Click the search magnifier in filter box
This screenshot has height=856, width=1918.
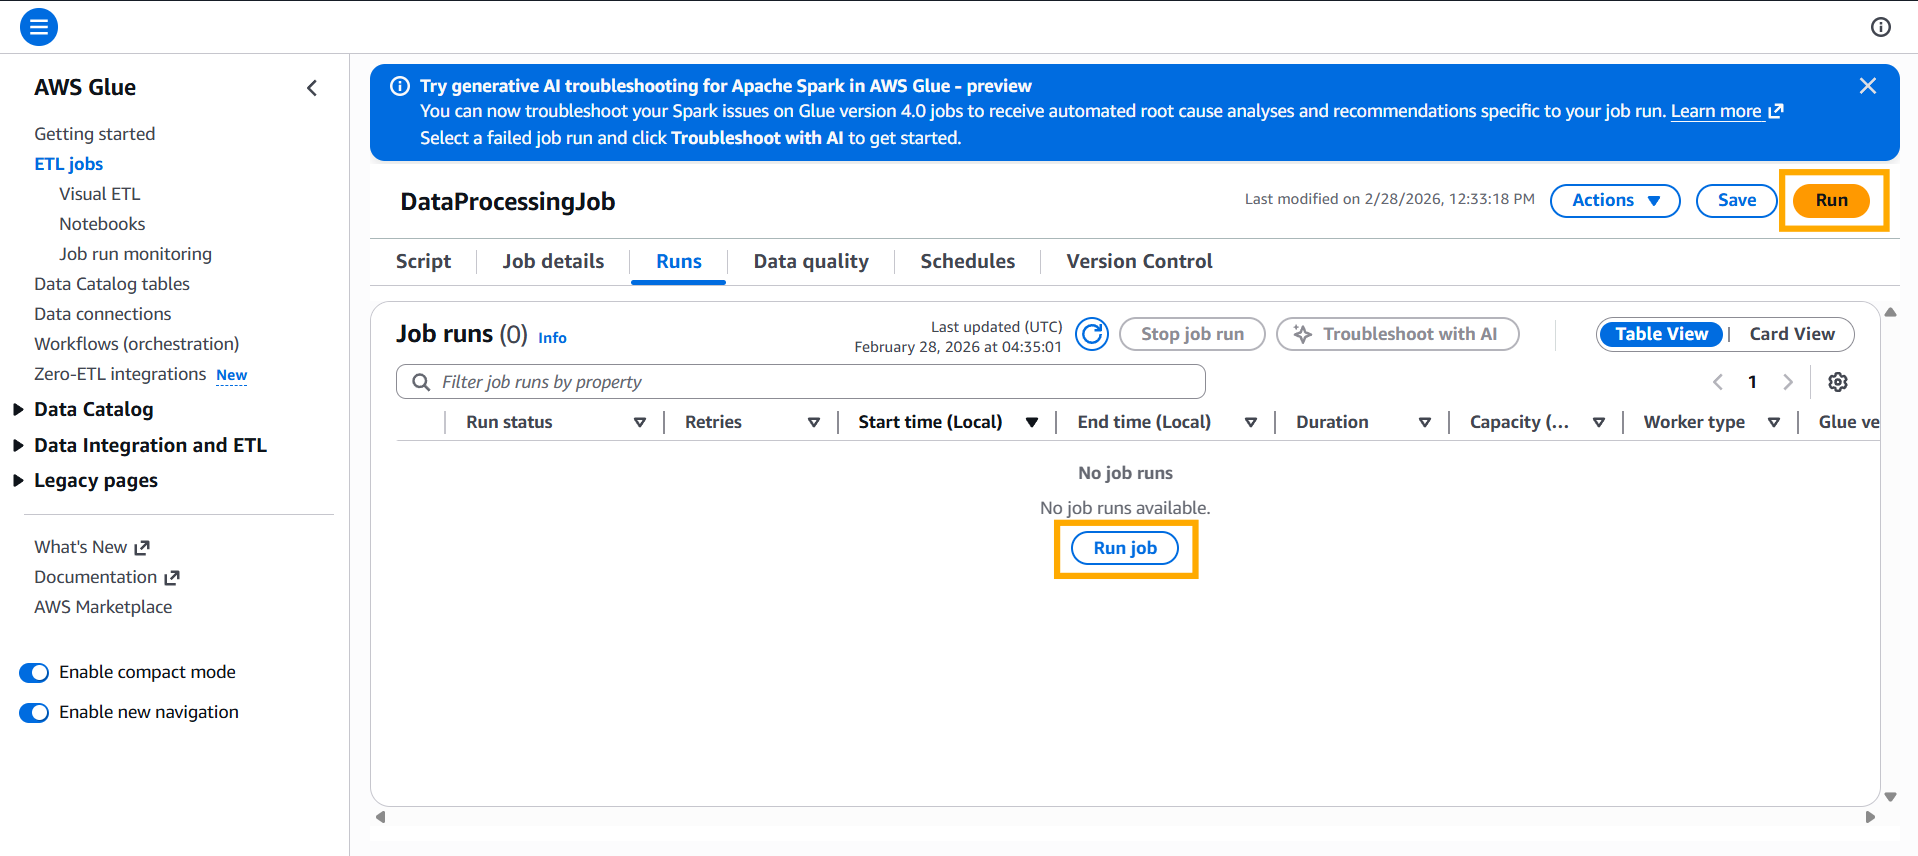point(421,382)
